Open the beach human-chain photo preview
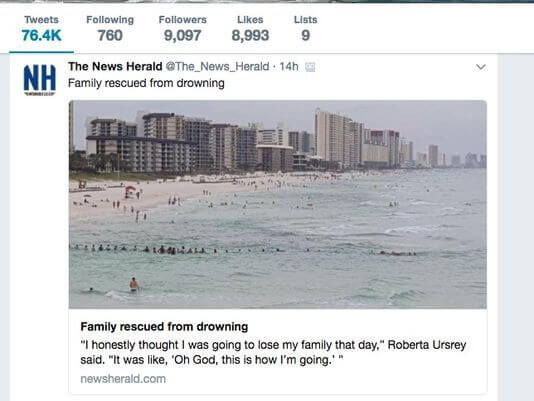Screen dimensions: 534x401 tap(278, 204)
